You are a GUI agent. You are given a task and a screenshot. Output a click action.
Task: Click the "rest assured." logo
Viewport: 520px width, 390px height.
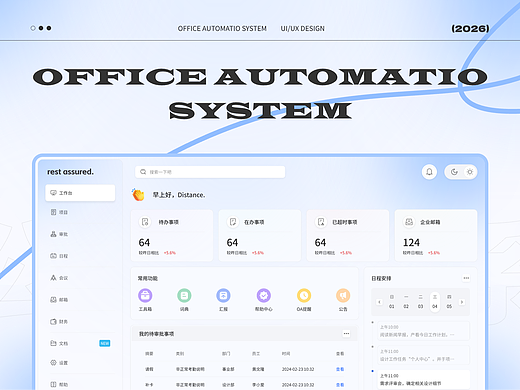70,172
